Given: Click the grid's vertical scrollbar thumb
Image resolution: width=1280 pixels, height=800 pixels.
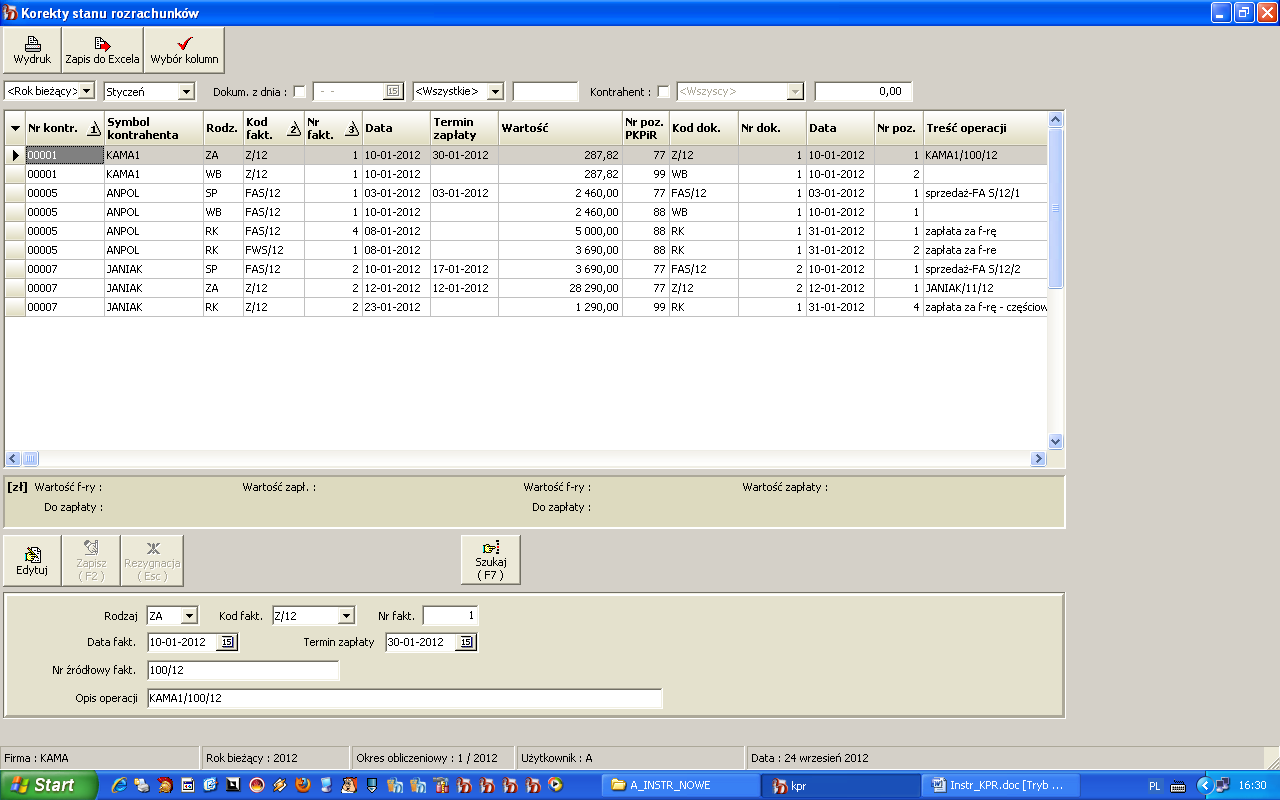Looking at the screenshot, I should (1055, 208).
